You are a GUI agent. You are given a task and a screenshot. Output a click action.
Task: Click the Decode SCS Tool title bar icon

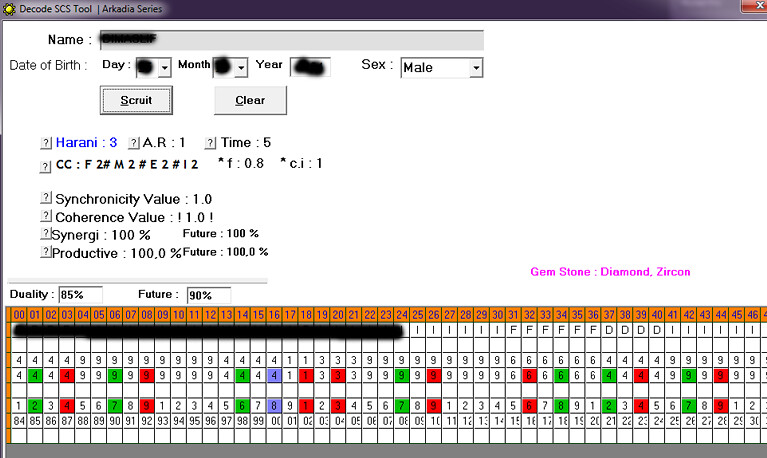pyautogui.click(x=9, y=9)
